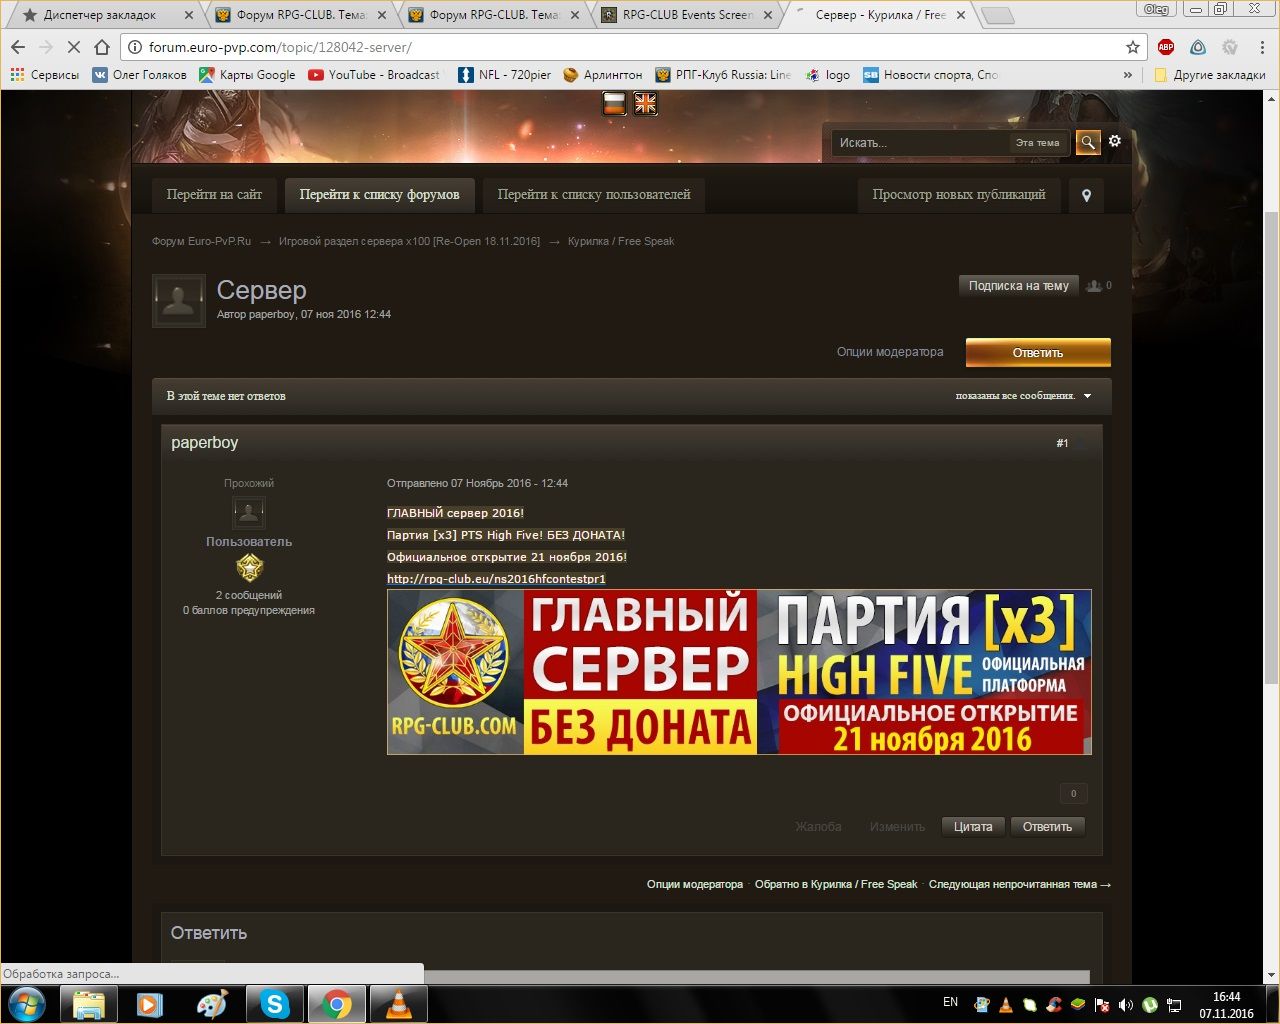The image size is (1280, 1024).
Task: Switch to RPG-CLUB Events Screen tab
Action: (x=687, y=15)
